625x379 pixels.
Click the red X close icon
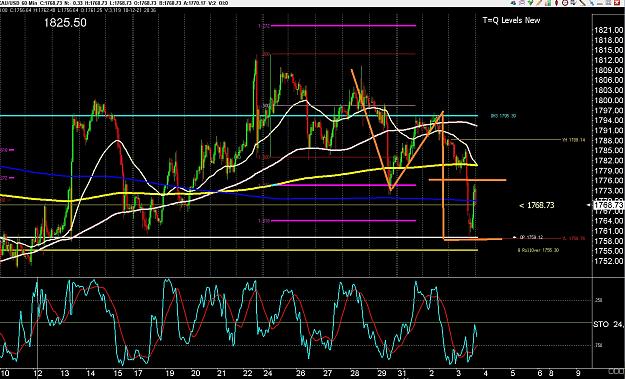click(617, 3)
